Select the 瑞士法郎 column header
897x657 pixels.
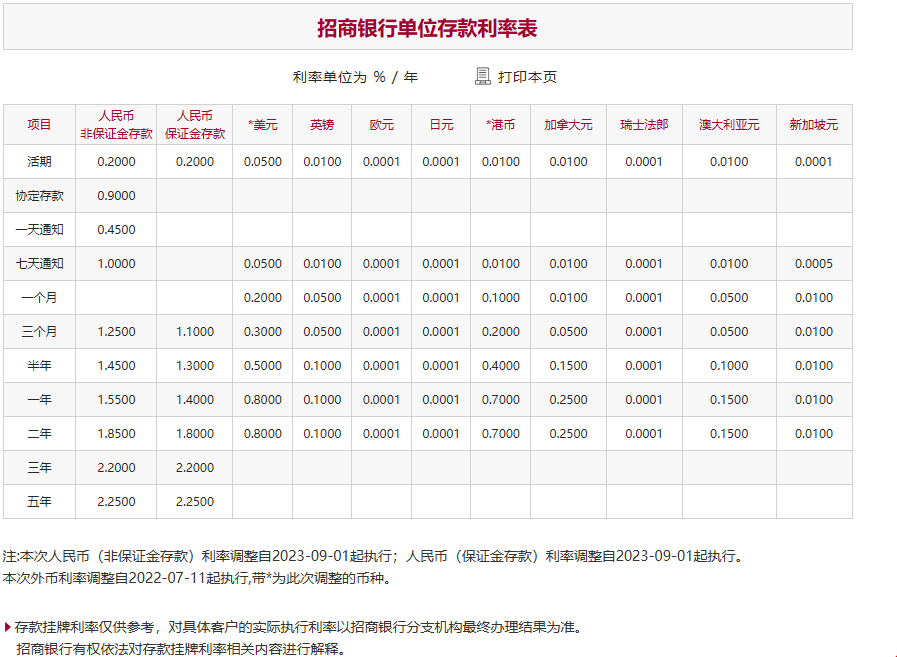pos(644,124)
